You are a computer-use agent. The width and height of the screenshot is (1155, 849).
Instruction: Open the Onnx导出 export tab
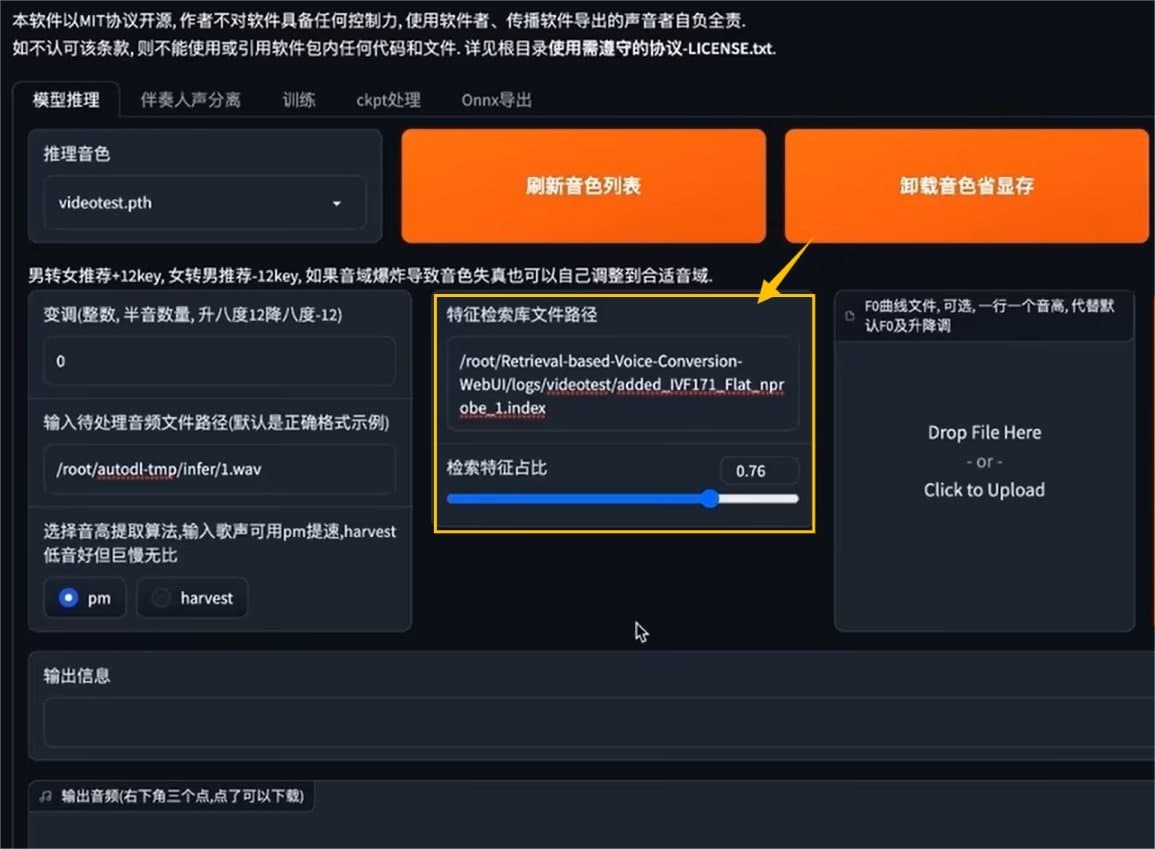click(x=494, y=100)
